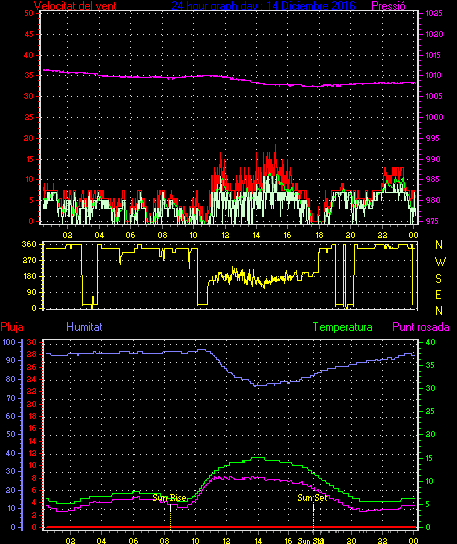457x544 pixels.
Task: Click the 'Sun Set' marker label
Action: pos(312,498)
